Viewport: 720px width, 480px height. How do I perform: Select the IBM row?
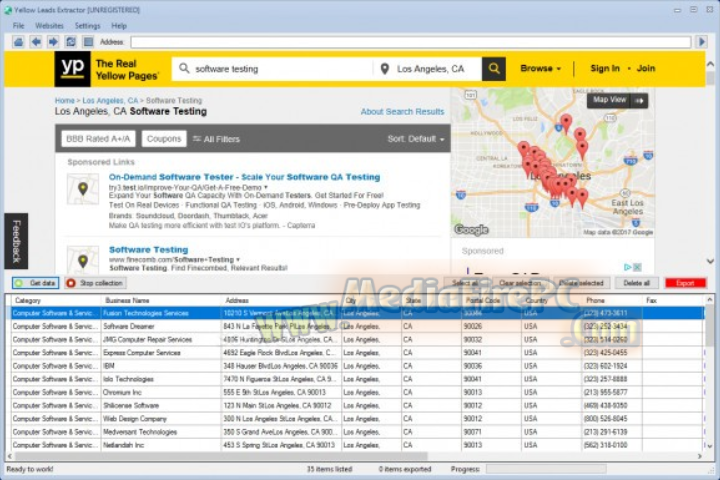pos(357,366)
